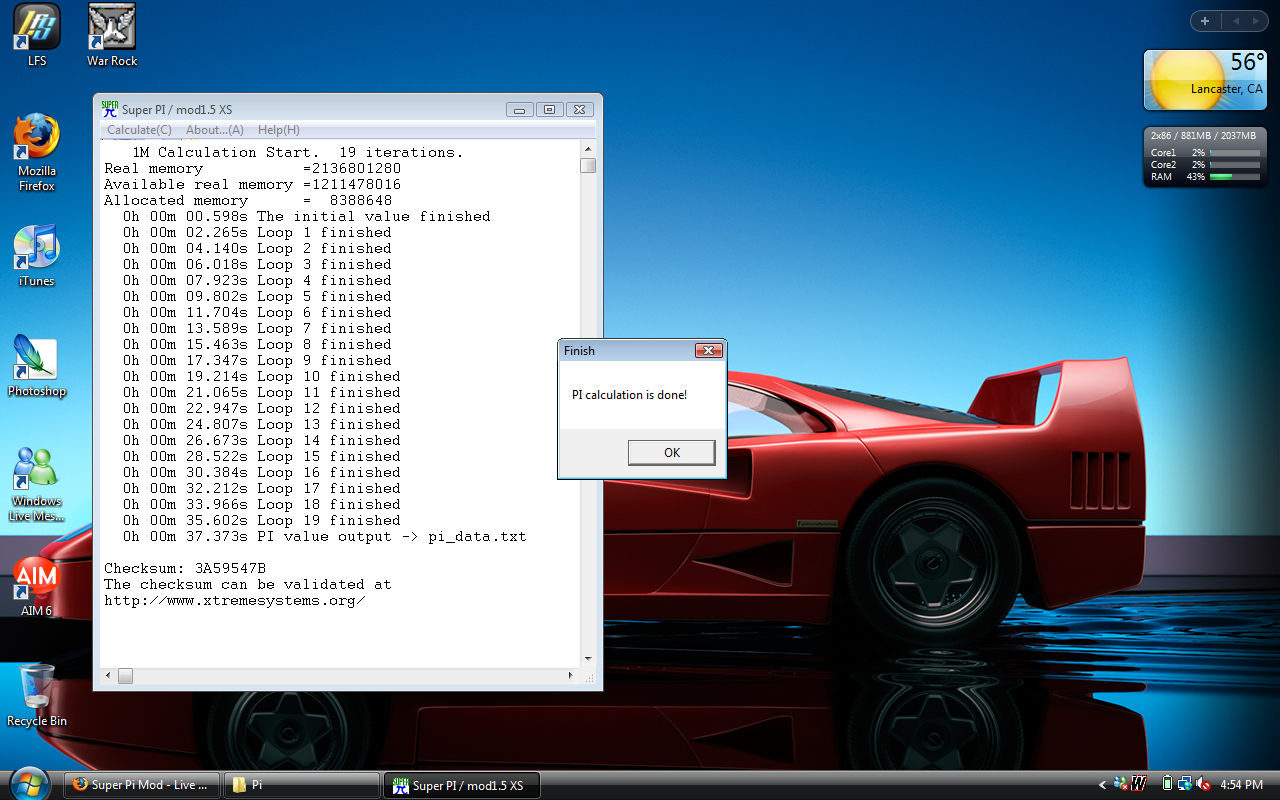Open the About...(A) menu

[x=215, y=130]
